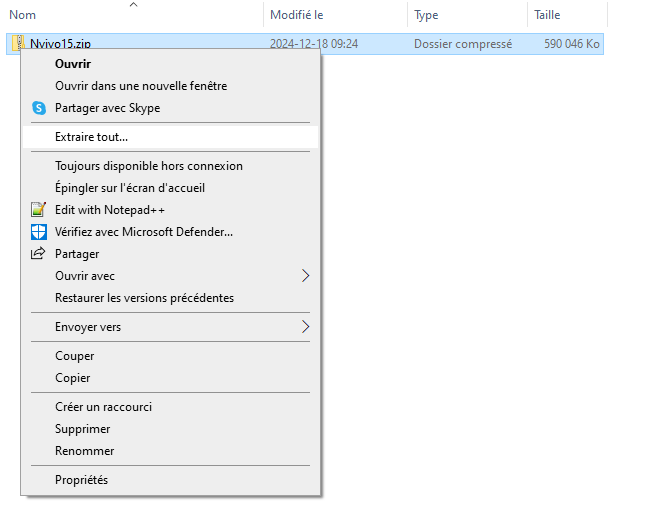Expand the Ouvrir avec submenu arrow

click(306, 276)
